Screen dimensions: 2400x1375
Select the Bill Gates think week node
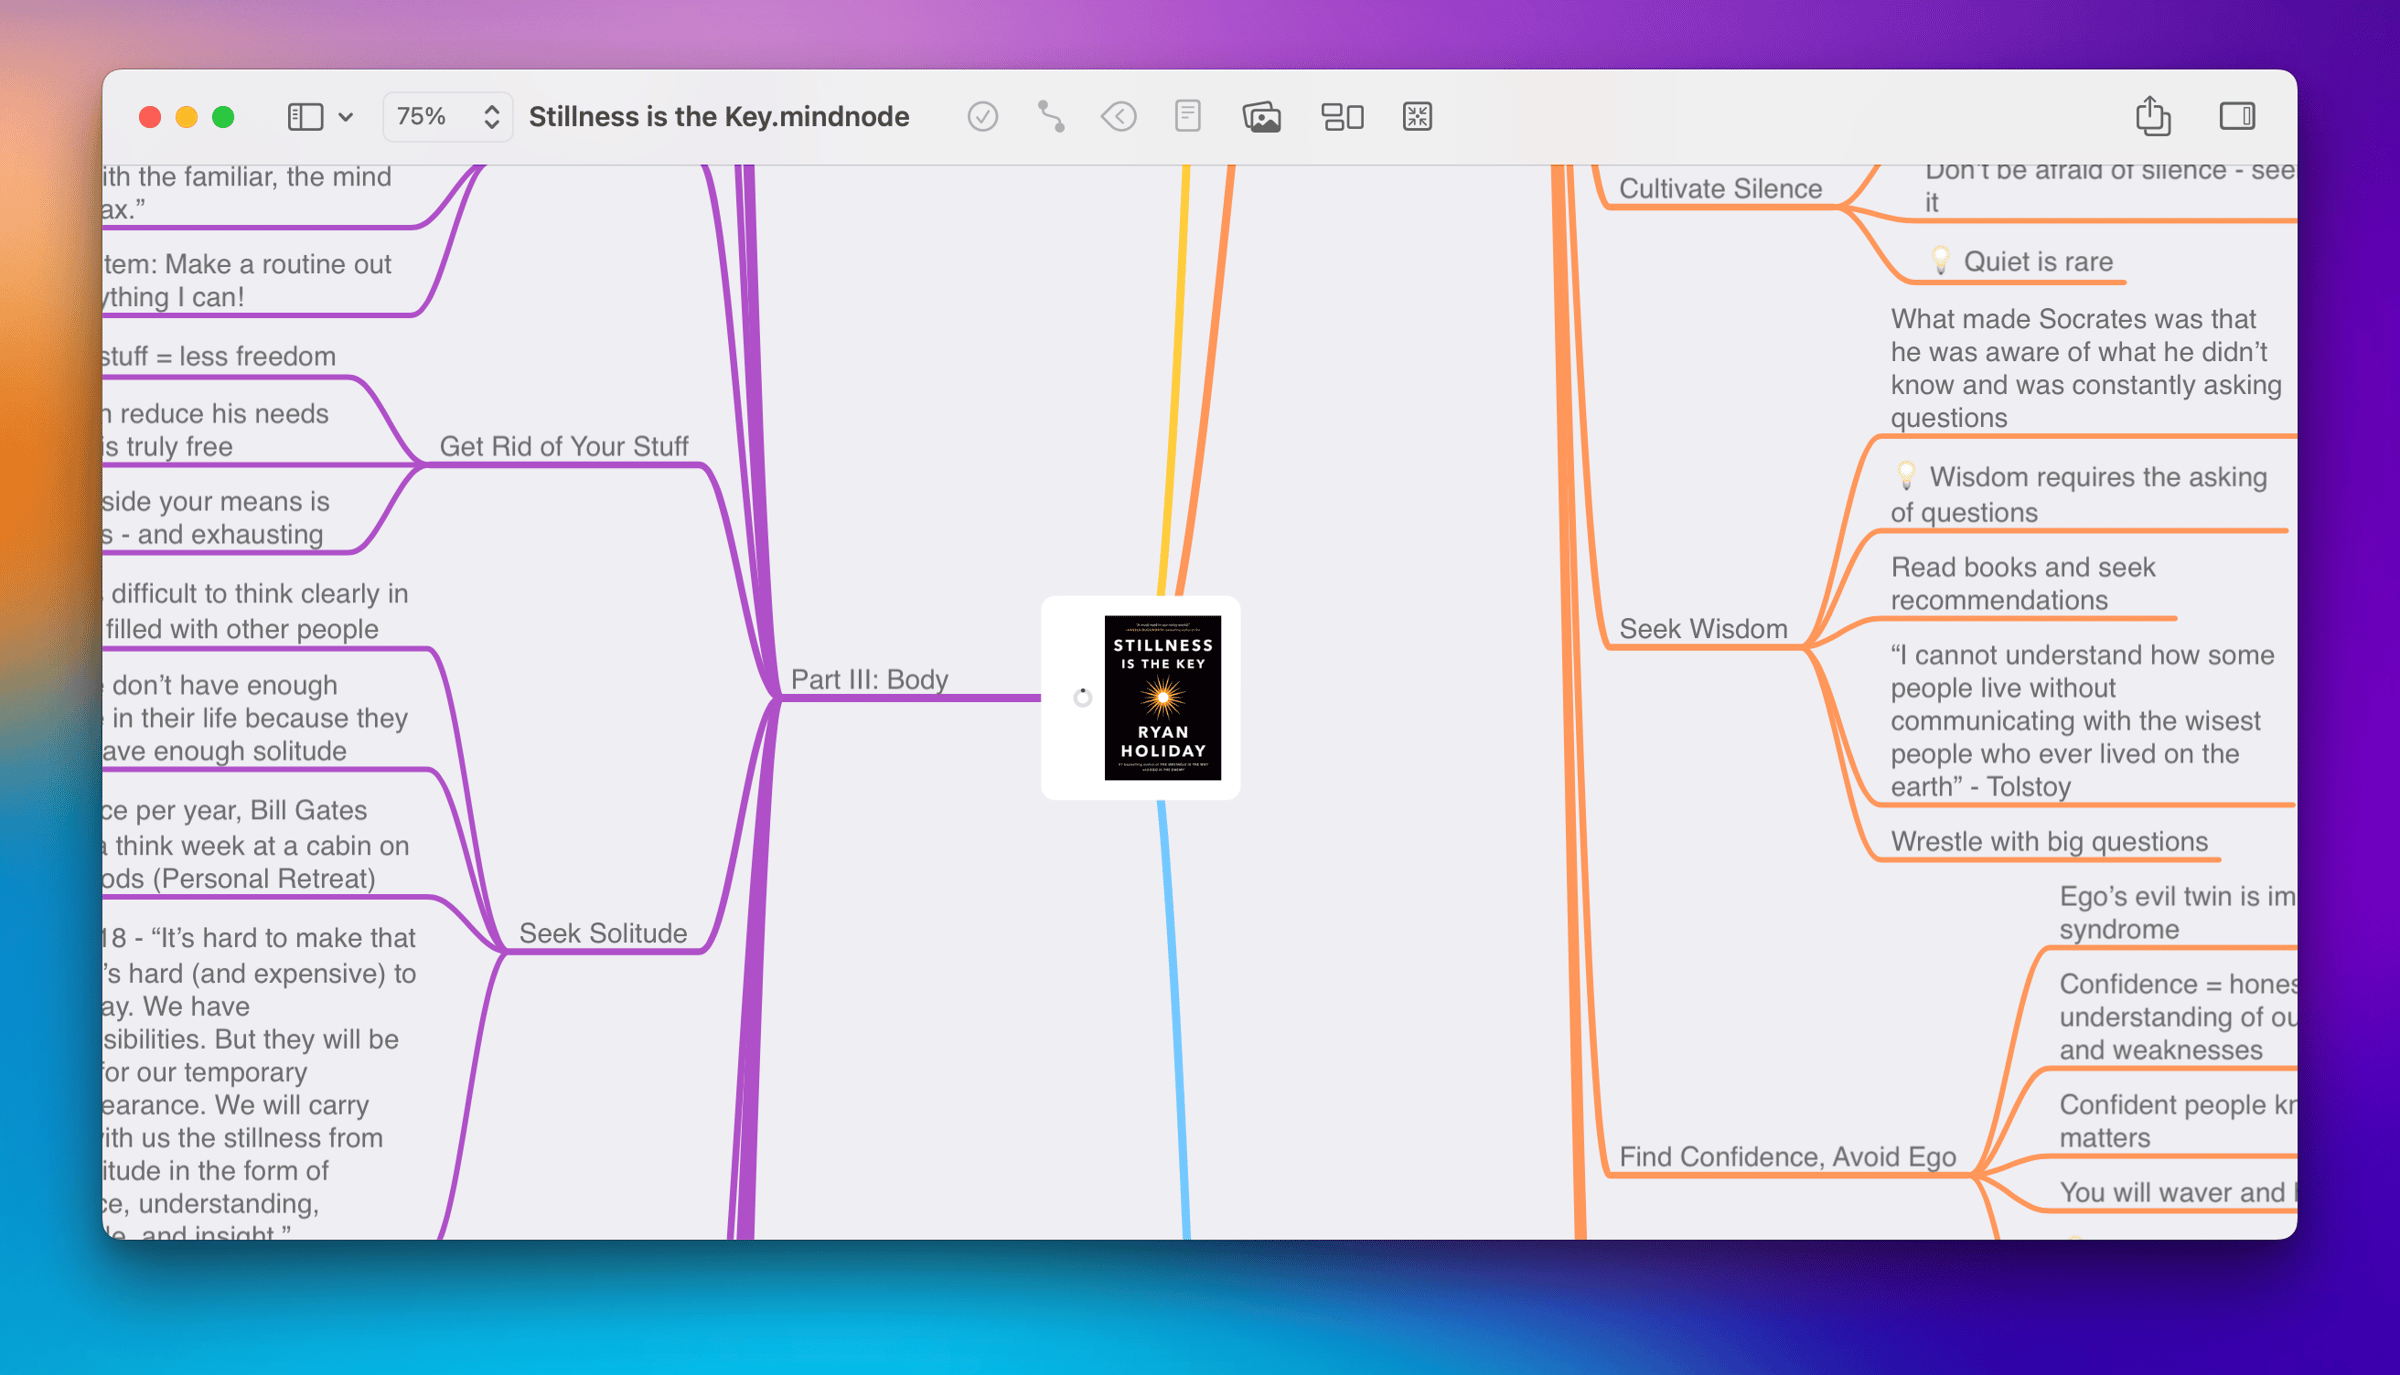[x=256, y=844]
